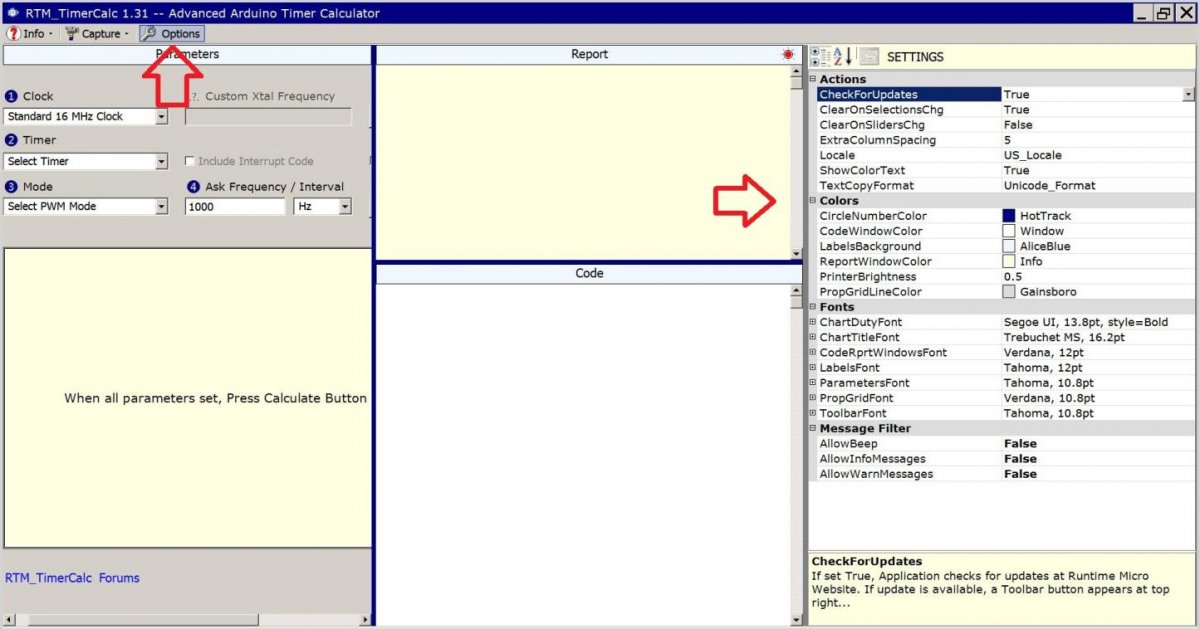Click the app icon in title bar
This screenshot has width=1200, height=629.
pyautogui.click(x=11, y=13)
